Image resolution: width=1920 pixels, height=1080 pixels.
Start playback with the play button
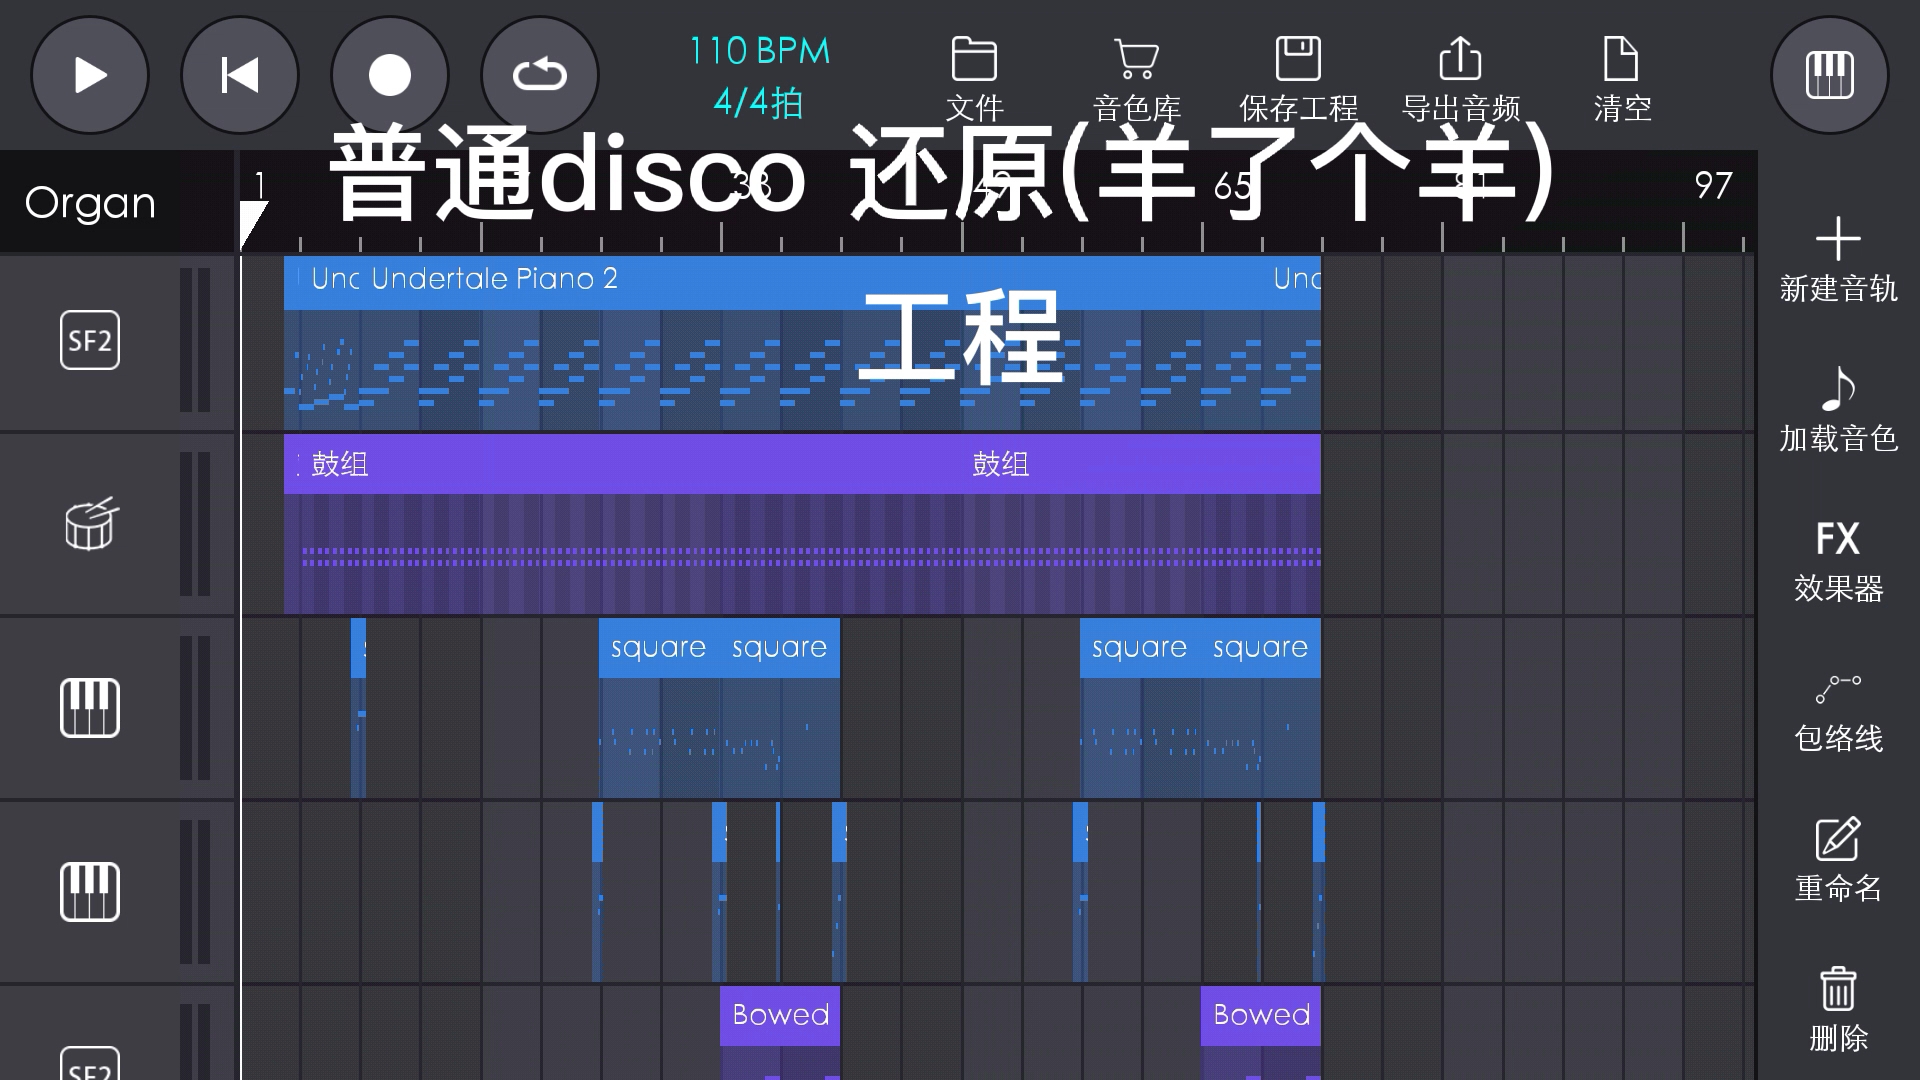click(x=90, y=75)
